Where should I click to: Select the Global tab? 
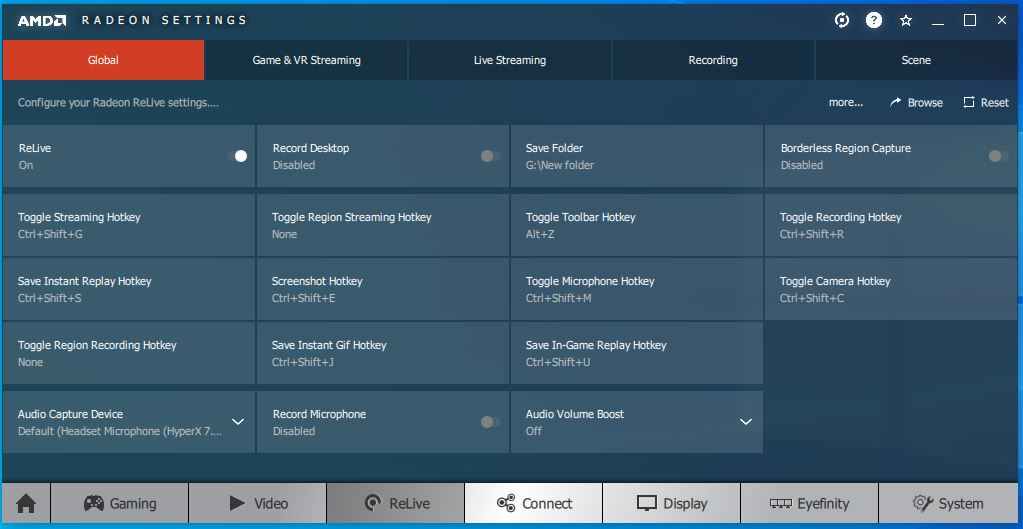[103, 60]
